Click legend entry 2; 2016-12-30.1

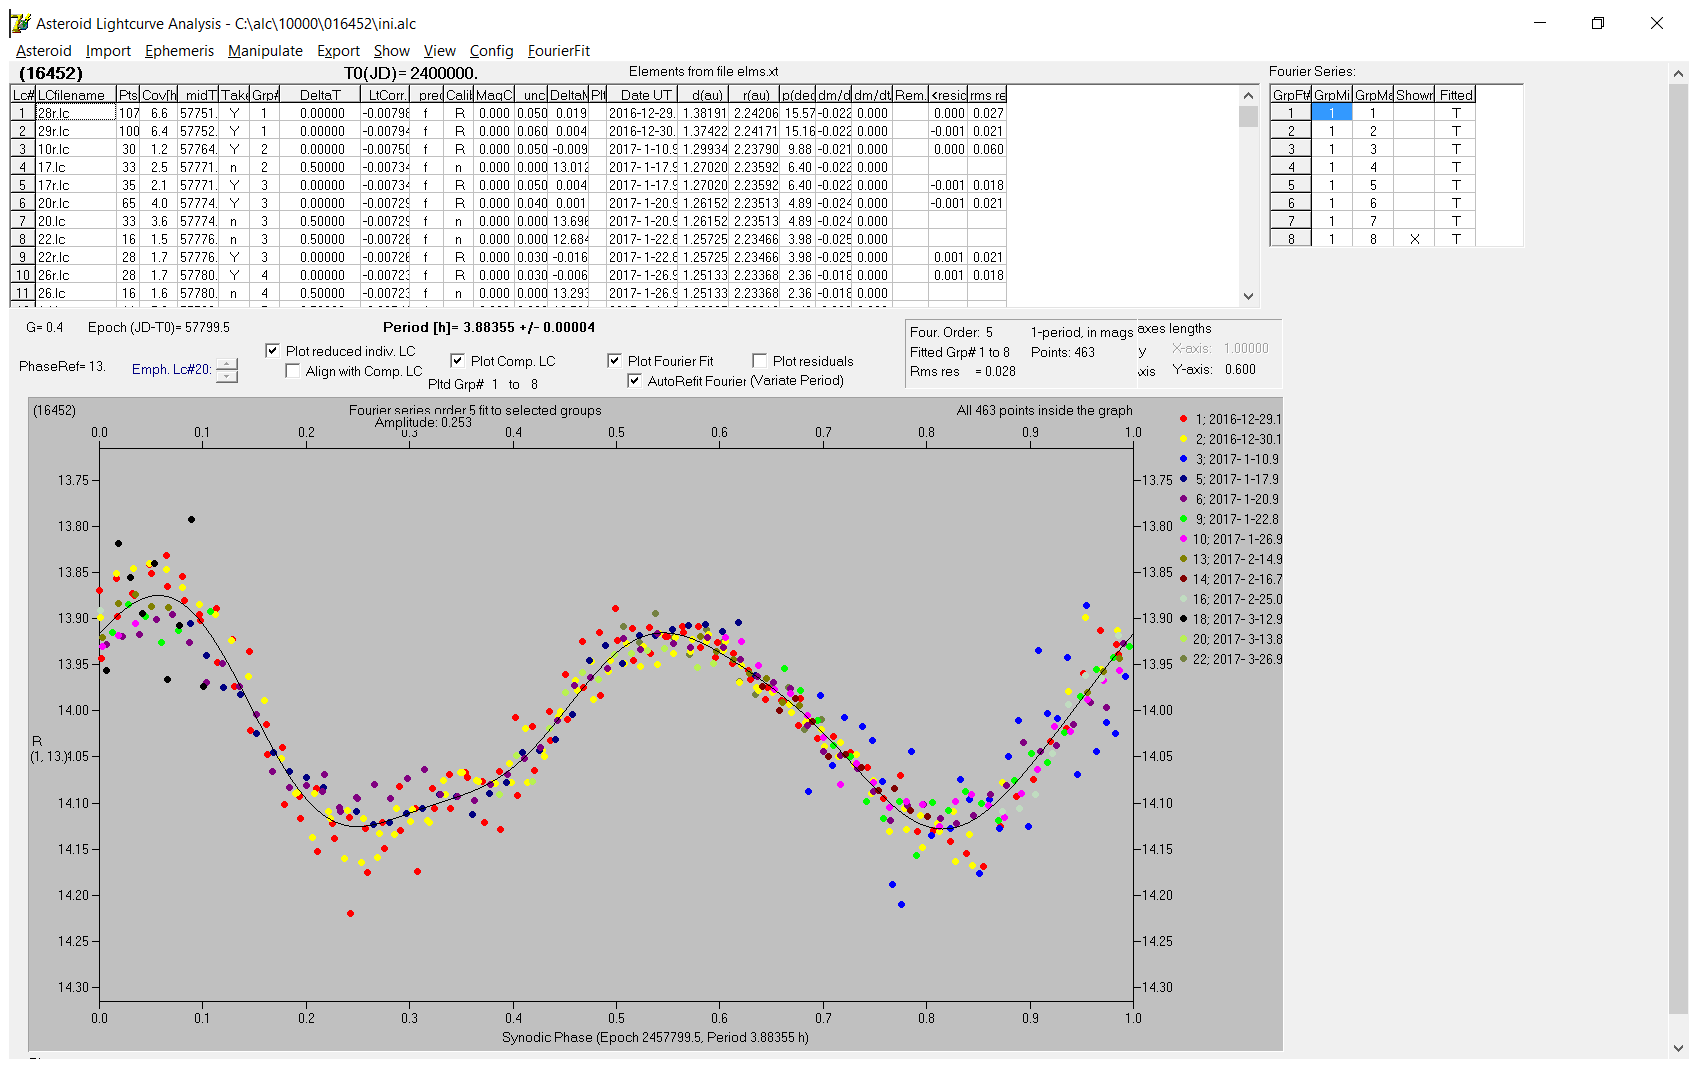pos(1231,439)
